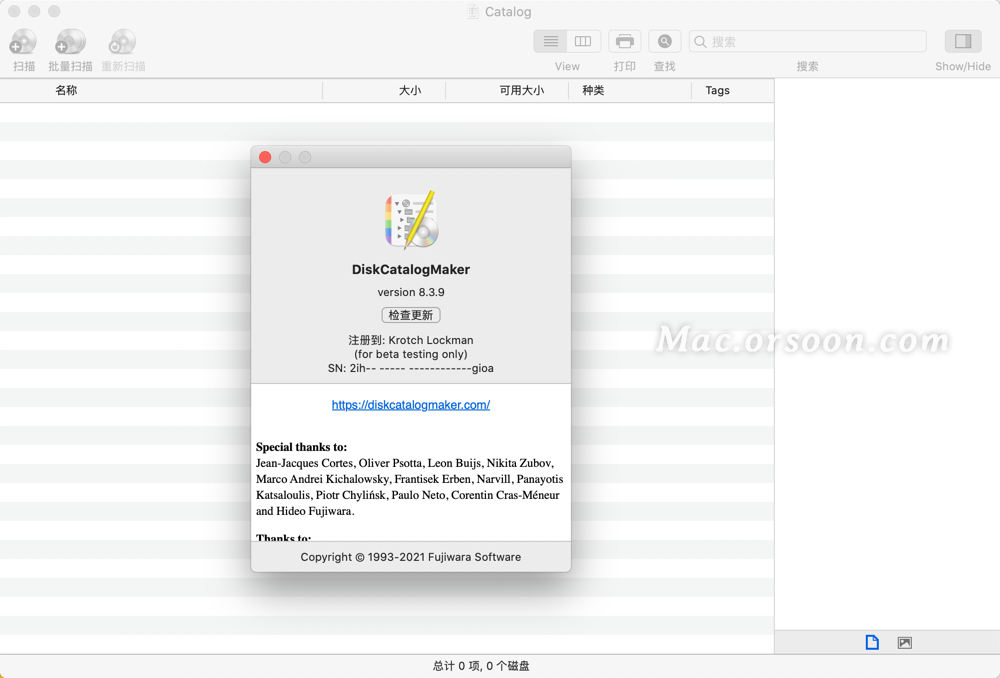Select the Tags column header
This screenshot has width=1000, height=678.
click(717, 90)
